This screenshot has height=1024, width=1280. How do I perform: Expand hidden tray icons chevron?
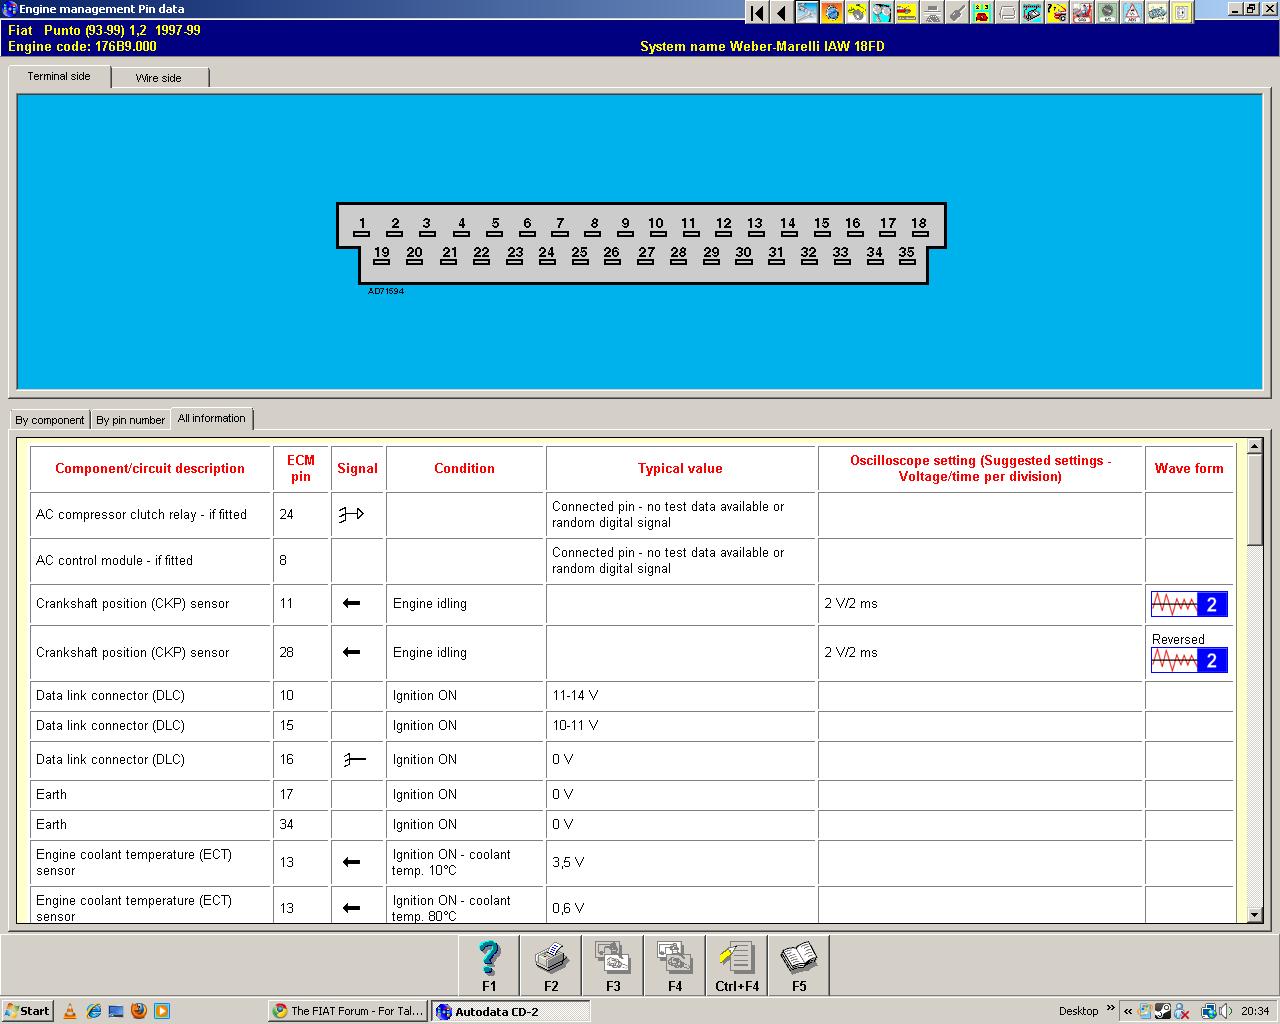click(1128, 1011)
